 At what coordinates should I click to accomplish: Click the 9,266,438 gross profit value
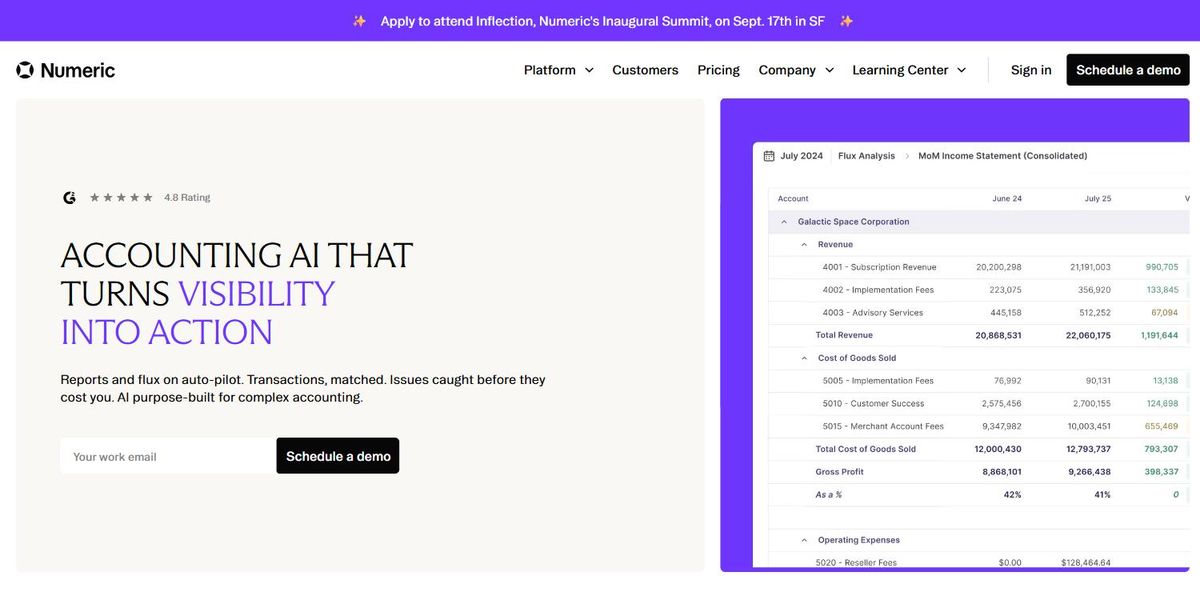1090,472
